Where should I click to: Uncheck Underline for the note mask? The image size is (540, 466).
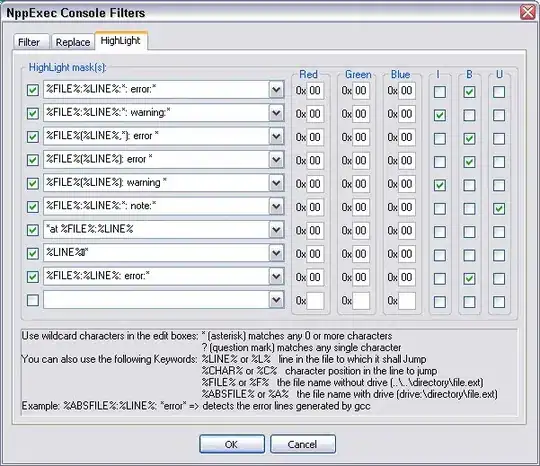click(499, 208)
